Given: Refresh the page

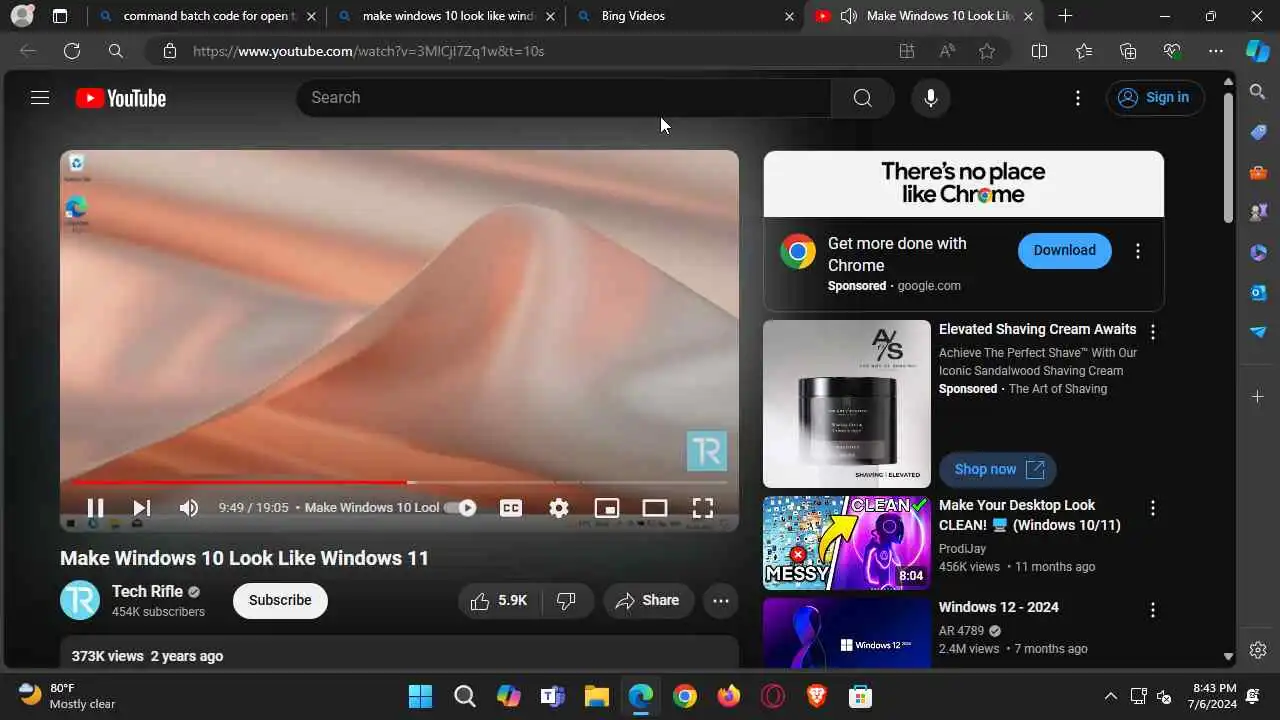Looking at the screenshot, I should [x=71, y=51].
